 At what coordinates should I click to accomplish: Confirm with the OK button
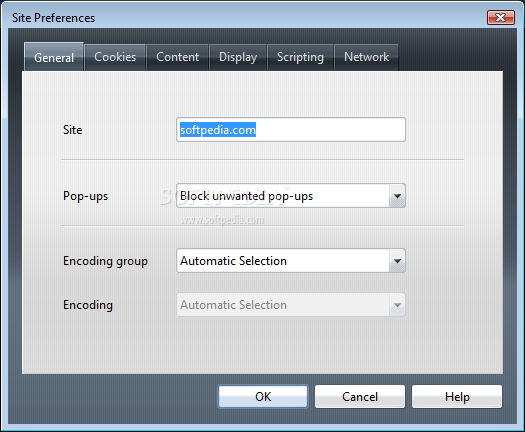(x=263, y=397)
